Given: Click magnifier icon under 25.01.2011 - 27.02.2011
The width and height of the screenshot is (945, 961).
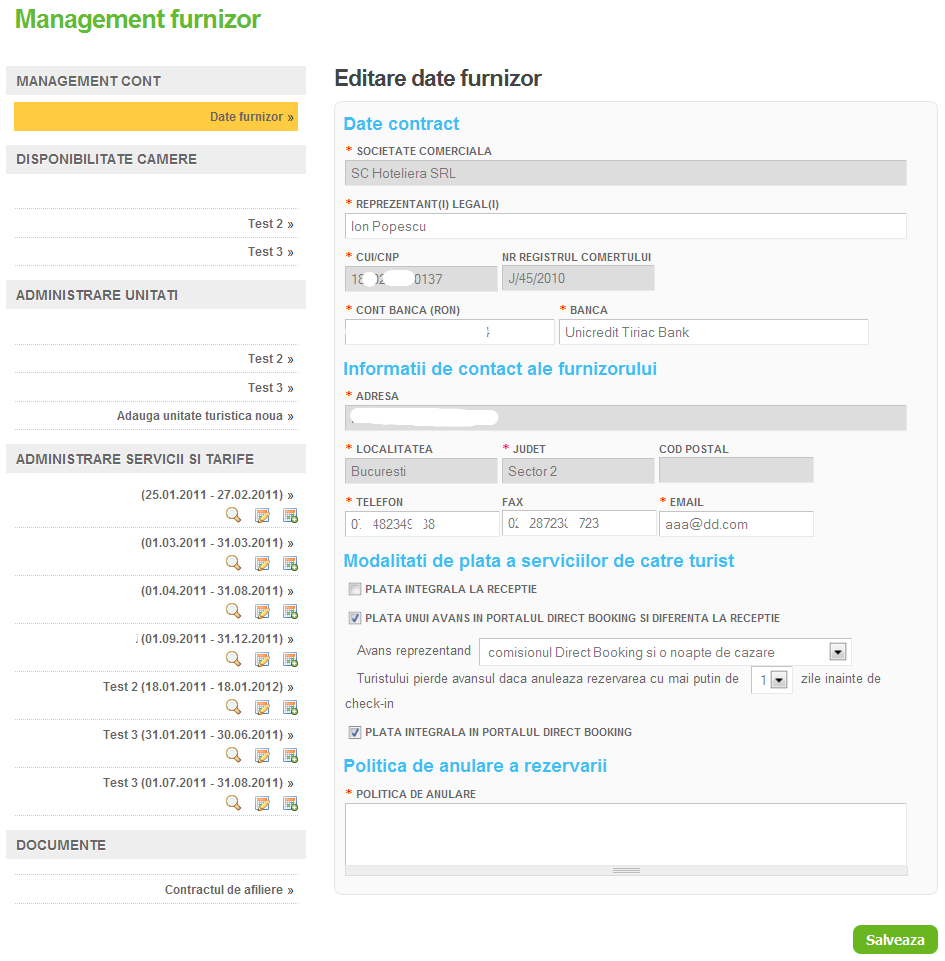Looking at the screenshot, I should 233,515.
